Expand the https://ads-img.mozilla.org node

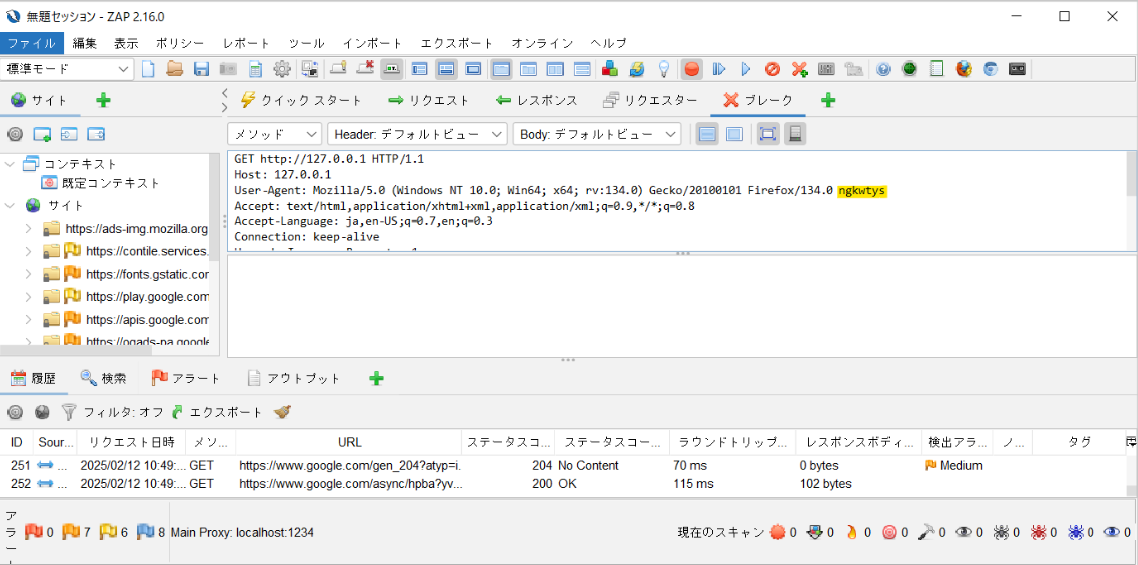28,229
